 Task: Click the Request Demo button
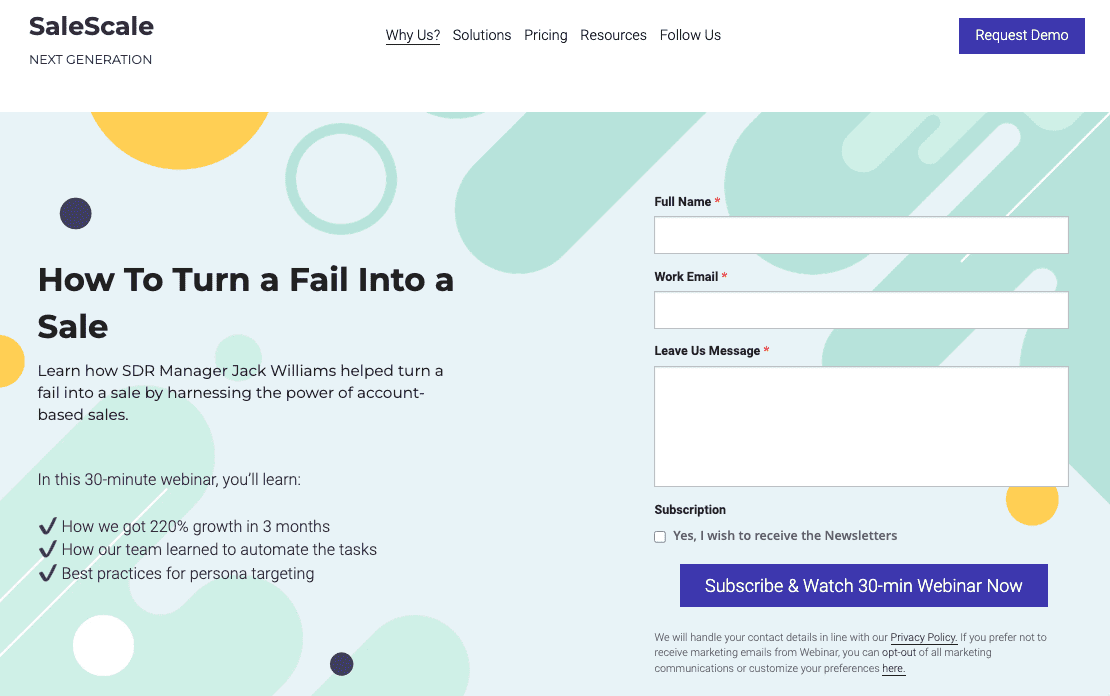pyautogui.click(x=1021, y=35)
